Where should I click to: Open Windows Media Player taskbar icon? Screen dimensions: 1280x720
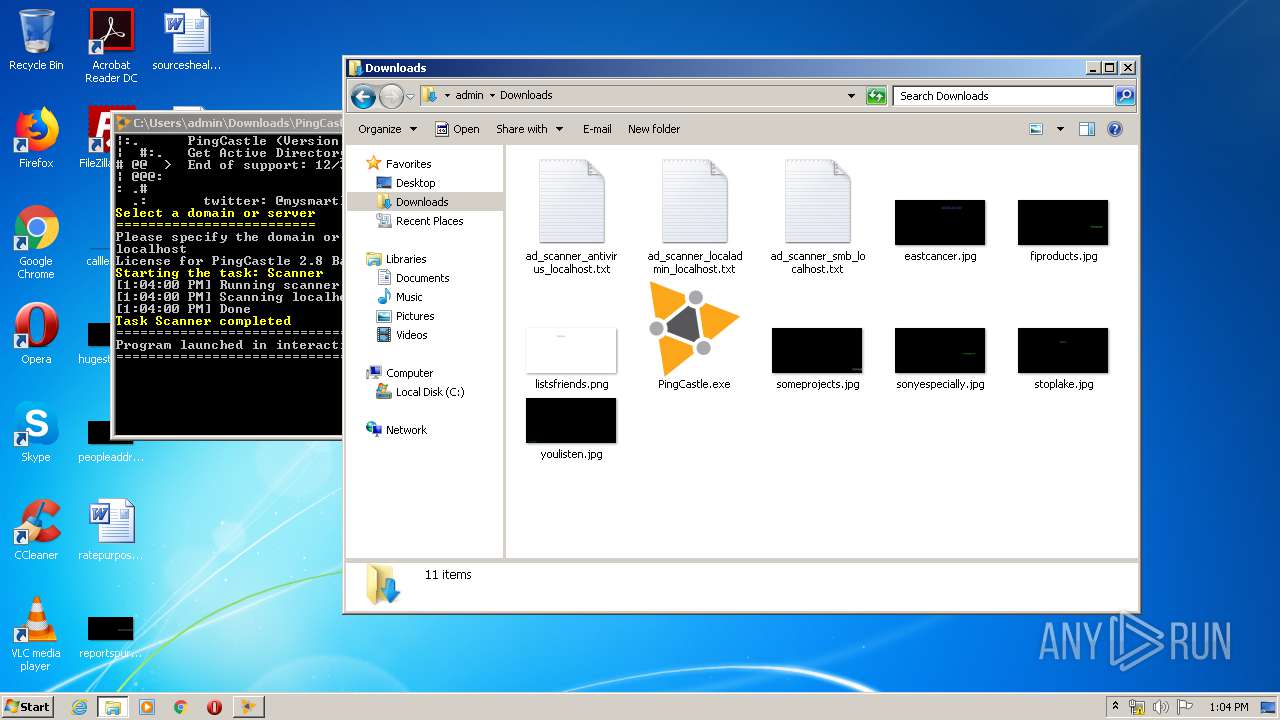(x=147, y=707)
